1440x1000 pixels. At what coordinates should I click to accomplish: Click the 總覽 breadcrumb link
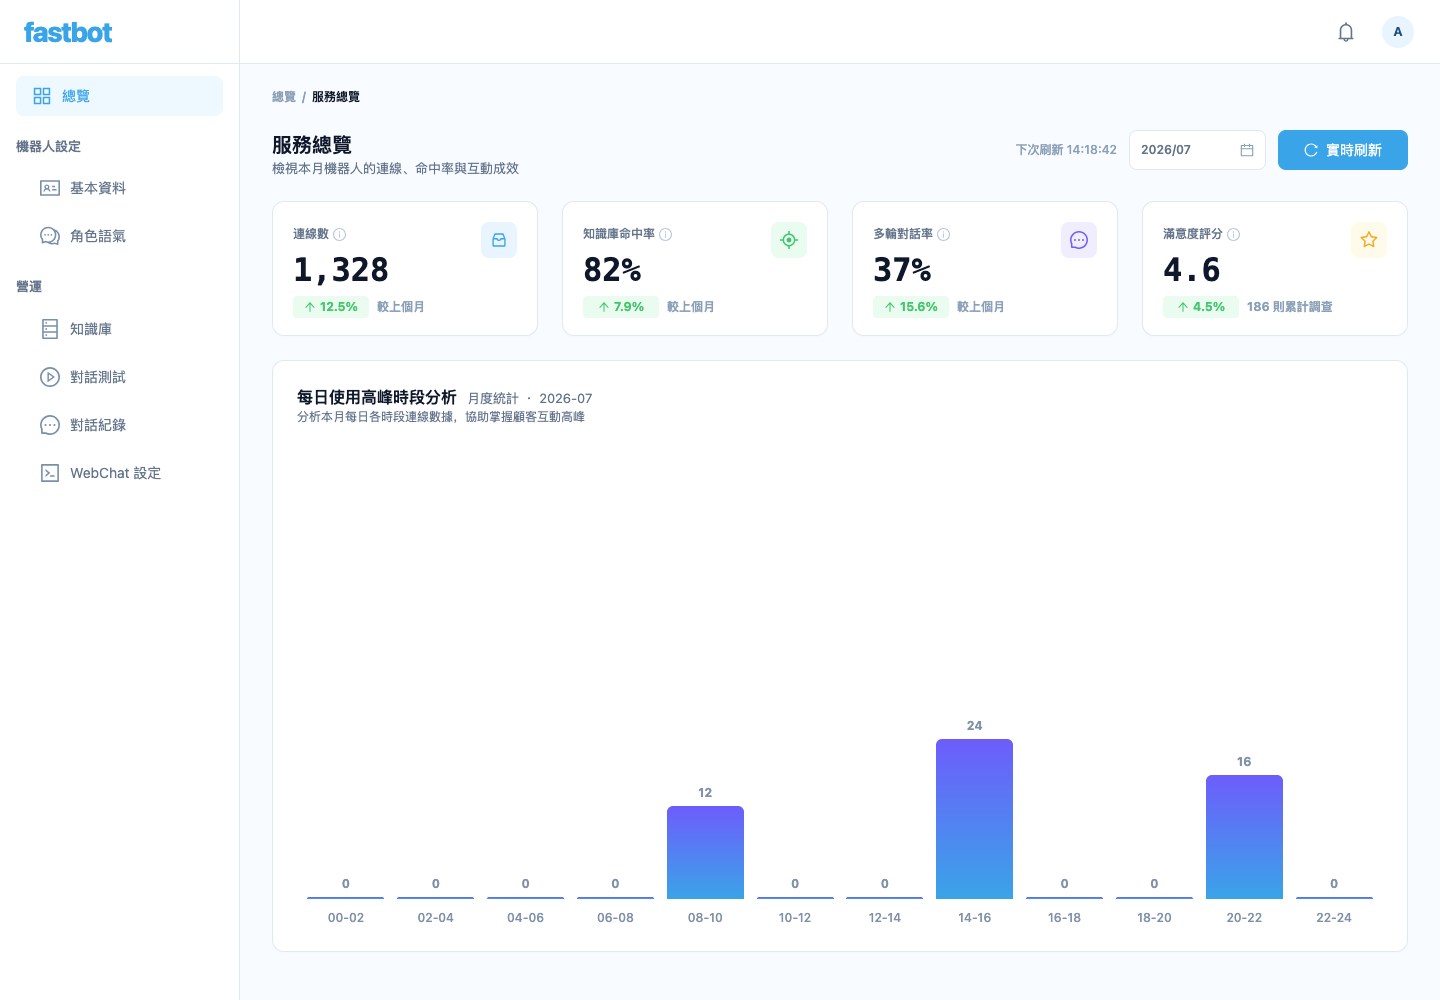tap(284, 97)
